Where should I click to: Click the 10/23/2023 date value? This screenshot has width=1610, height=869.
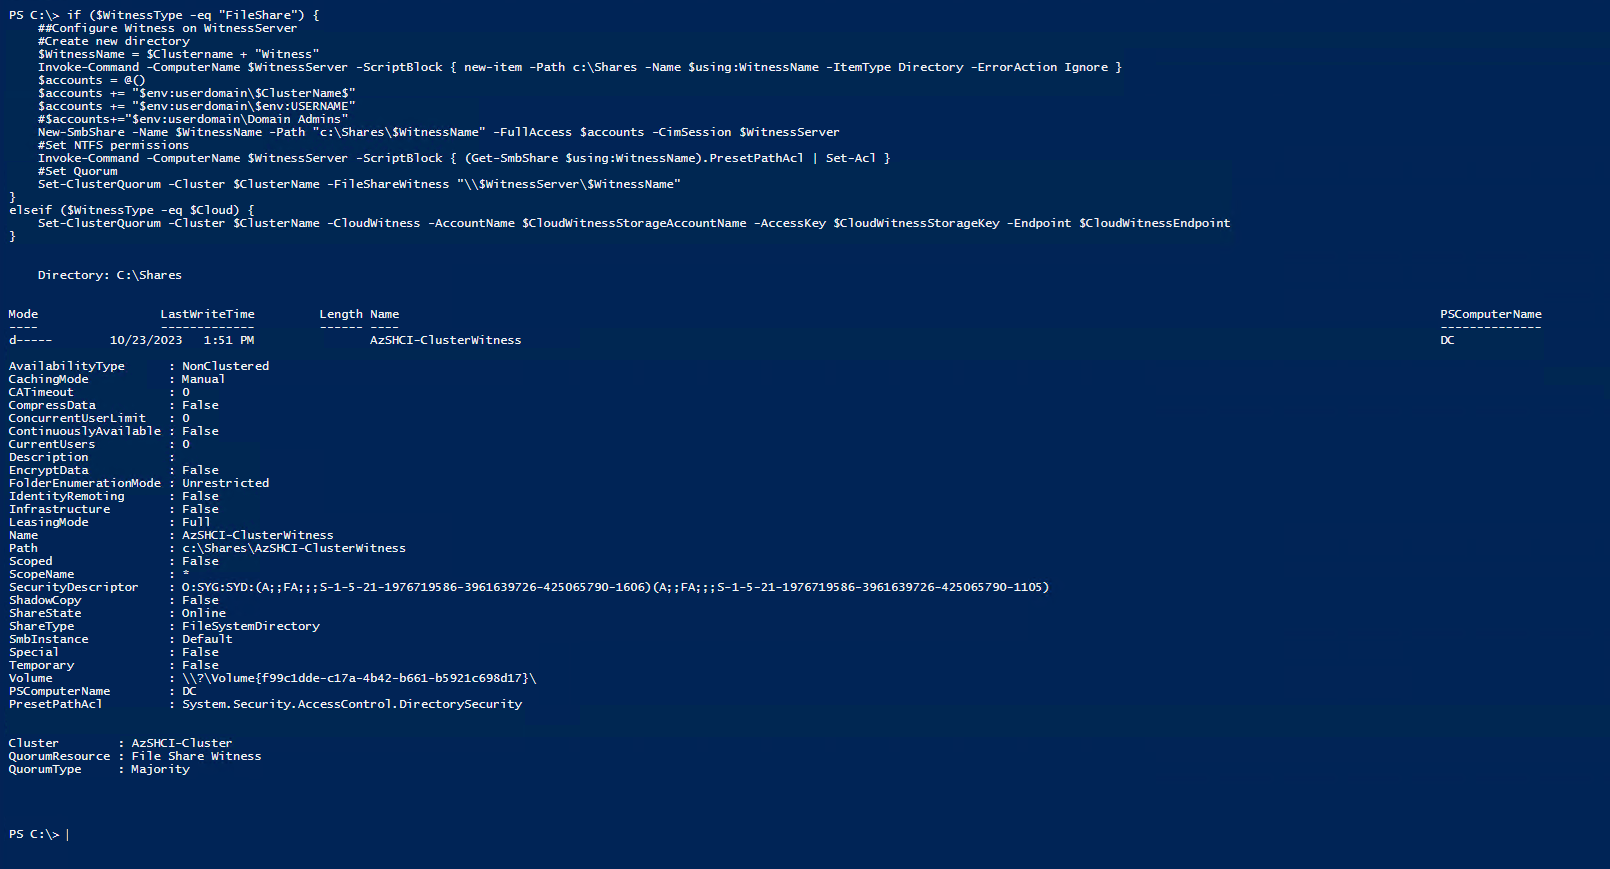[146, 340]
